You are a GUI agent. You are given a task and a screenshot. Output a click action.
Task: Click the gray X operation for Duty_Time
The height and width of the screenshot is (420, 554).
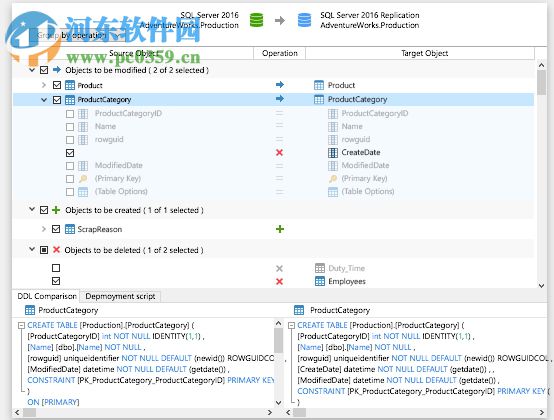[x=279, y=268]
